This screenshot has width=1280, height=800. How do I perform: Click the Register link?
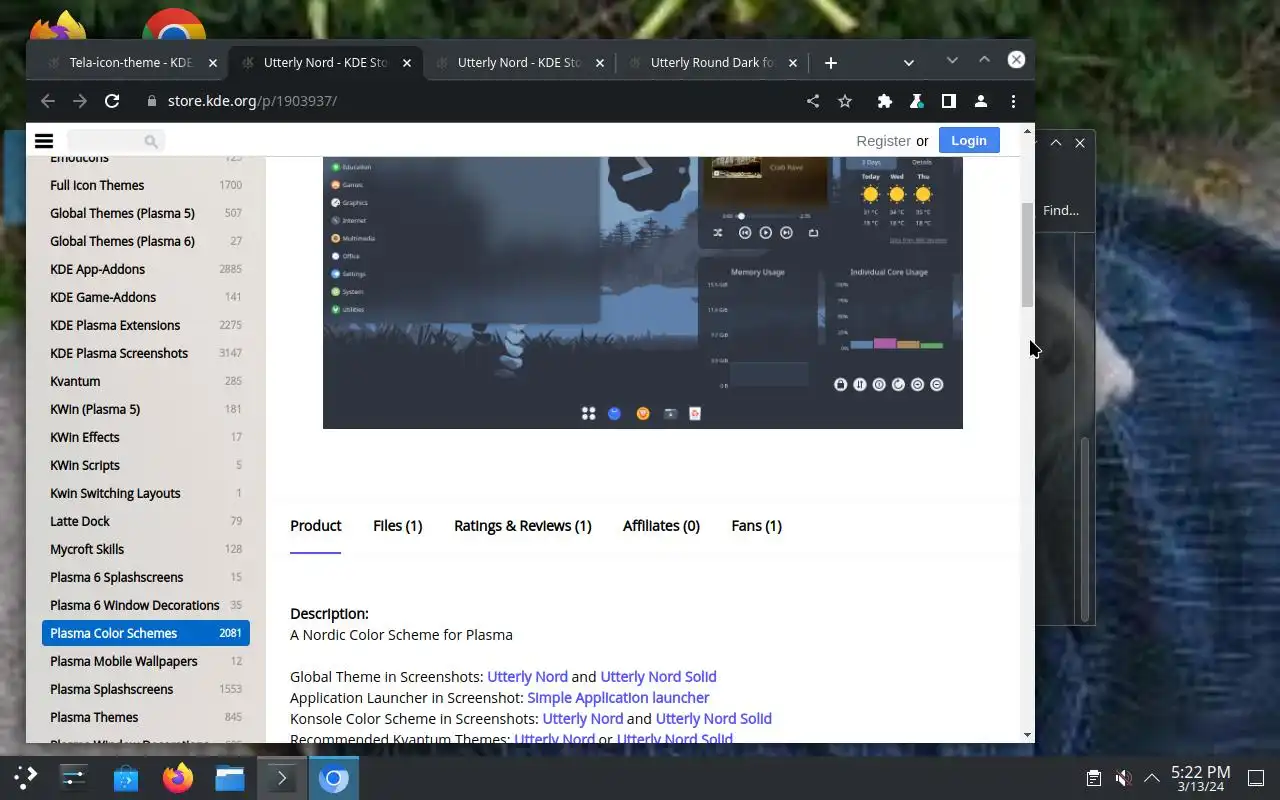(x=883, y=141)
